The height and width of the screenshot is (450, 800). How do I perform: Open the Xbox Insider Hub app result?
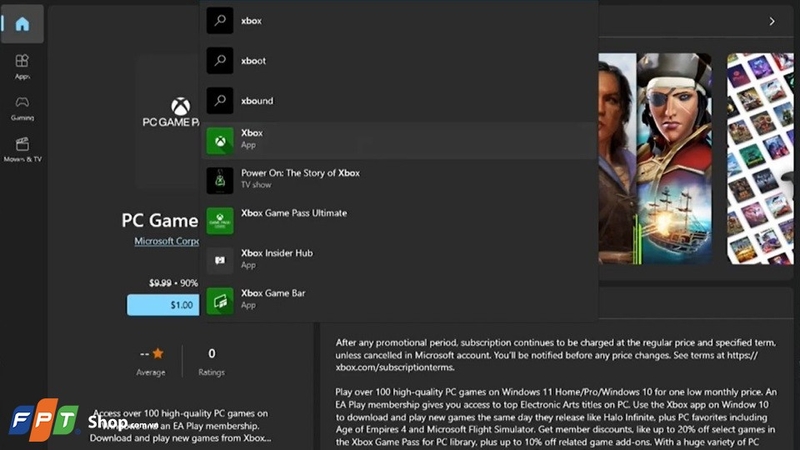point(398,260)
